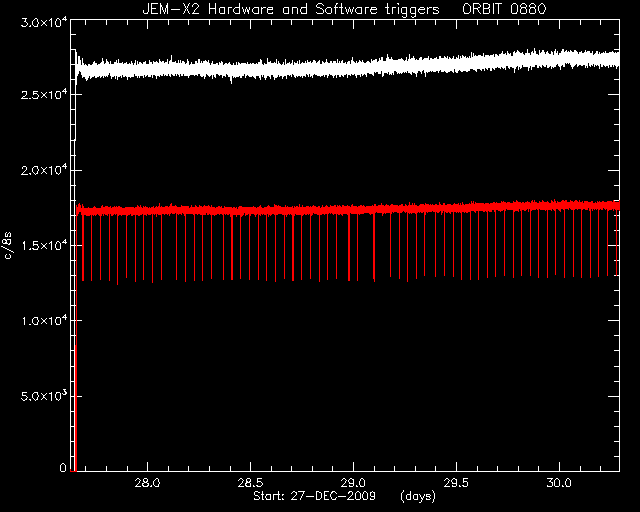
Task: Click the 1.0×10⁴ y-axis tick label
Action: coord(44,320)
